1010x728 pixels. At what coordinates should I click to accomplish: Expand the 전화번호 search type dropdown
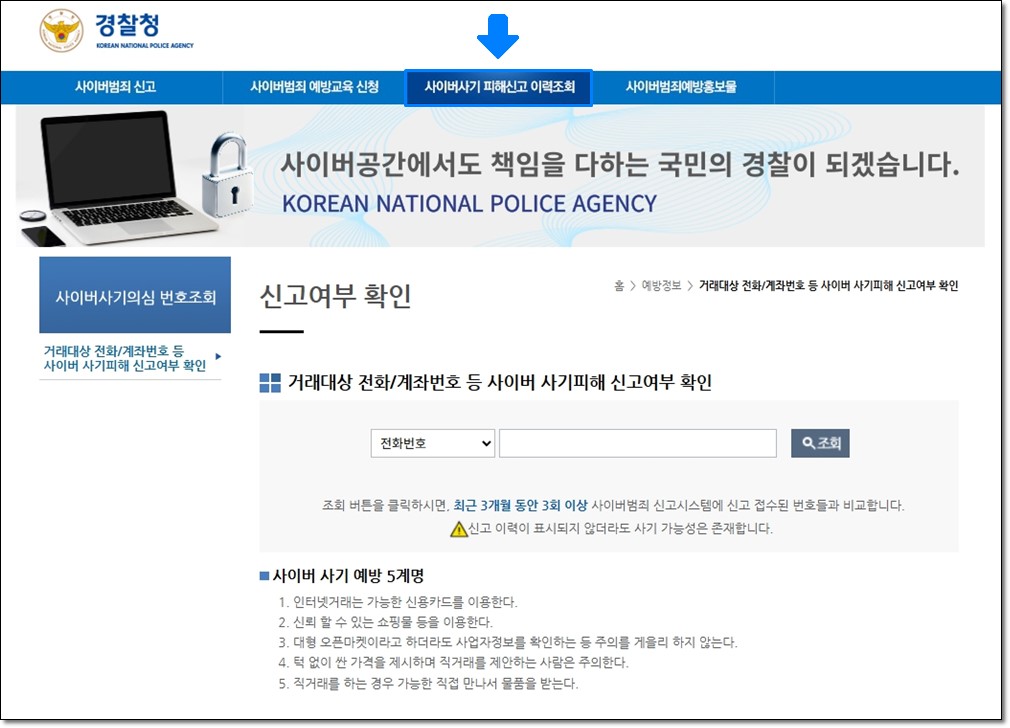click(x=432, y=443)
